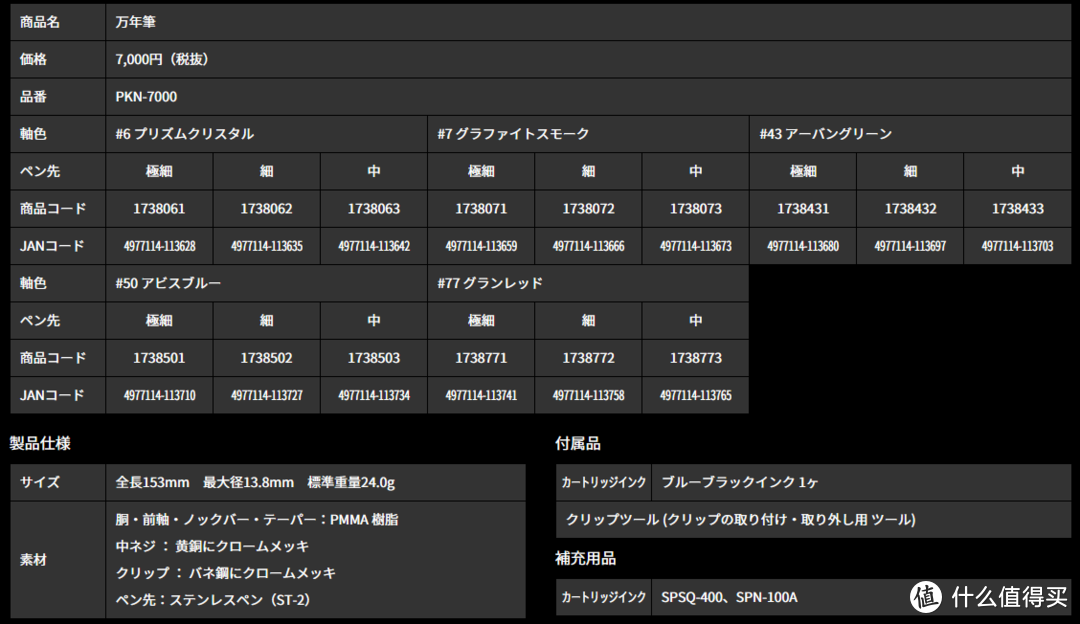This screenshot has width=1080, height=624.
Task: Click product code 1738061
Action: pyautogui.click(x=159, y=209)
